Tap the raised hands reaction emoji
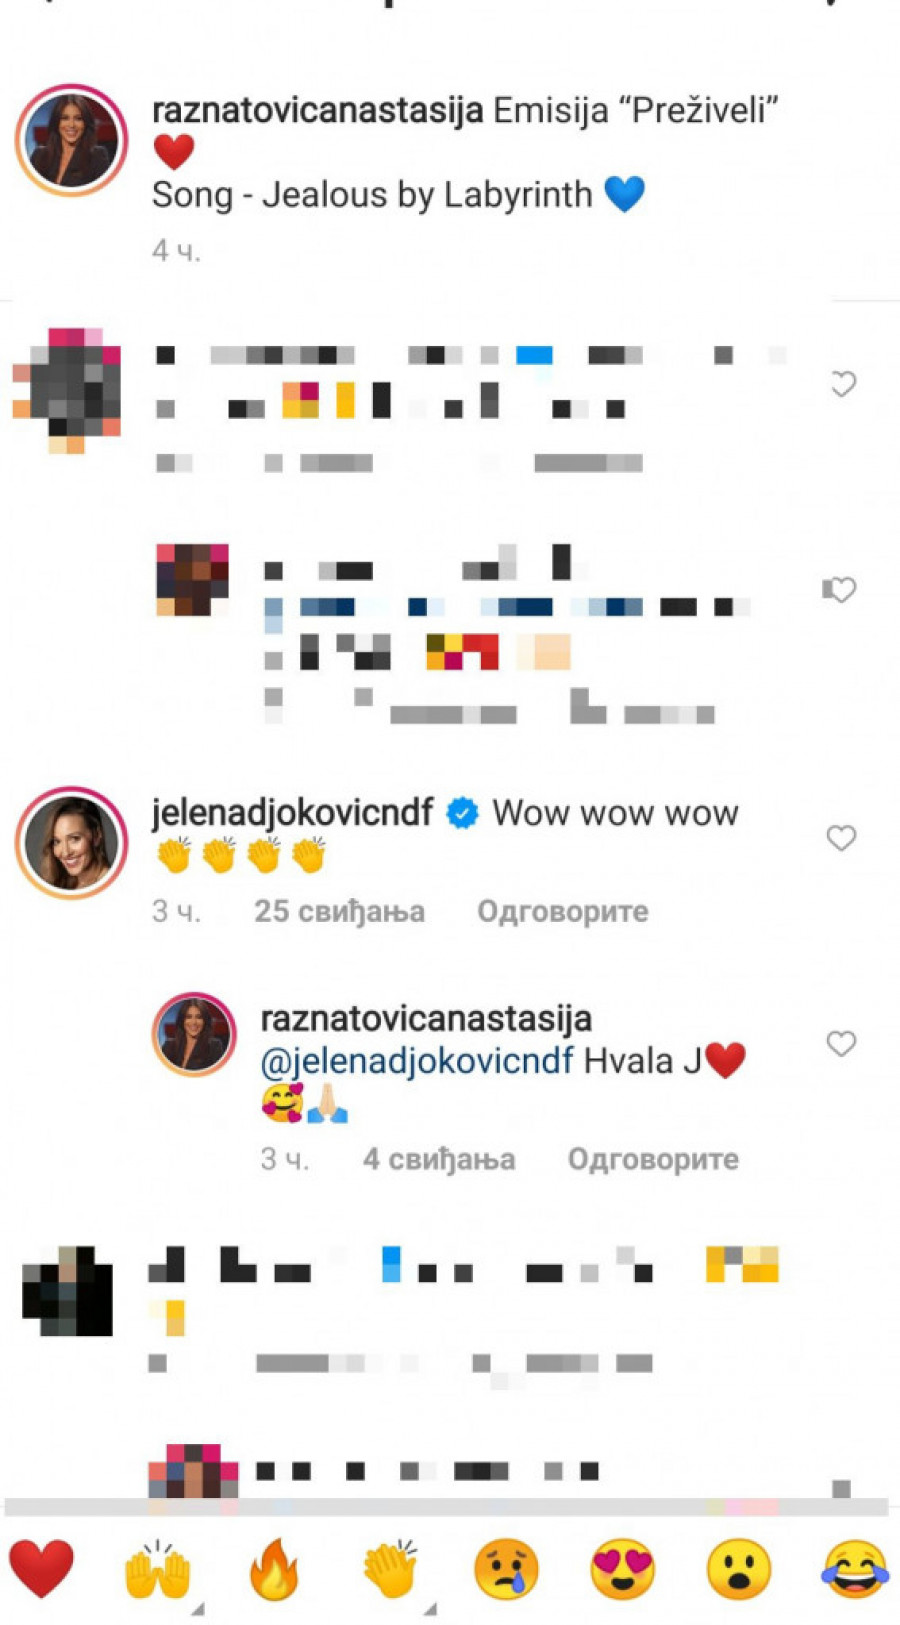Image resolution: width=900 pixels, height=1625 pixels. [x=157, y=1569]
